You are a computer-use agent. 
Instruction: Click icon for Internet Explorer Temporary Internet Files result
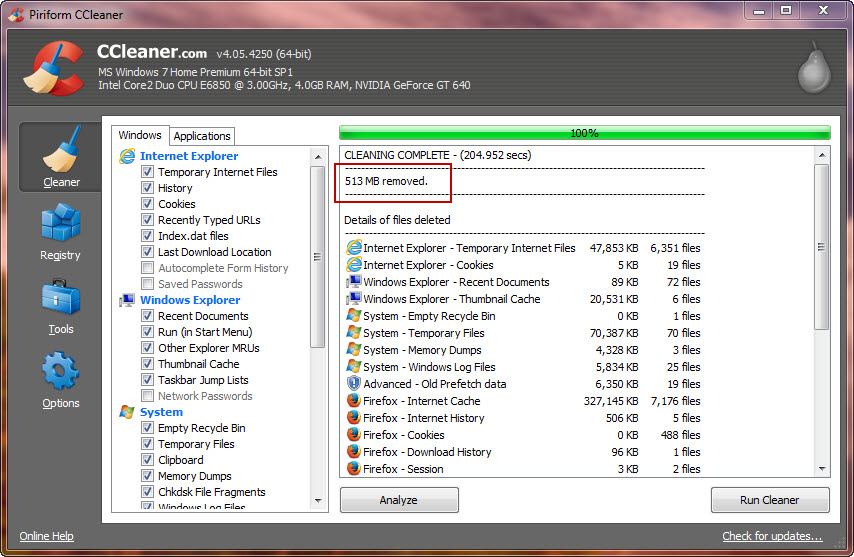click(x=354, y=248)
